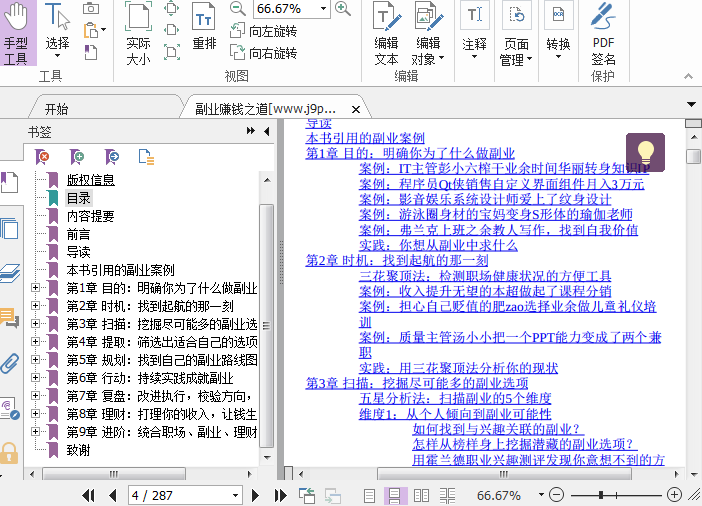Click the delete bookmark icon
Viewport: 702px width, 506px height.
tap(42, 157)
